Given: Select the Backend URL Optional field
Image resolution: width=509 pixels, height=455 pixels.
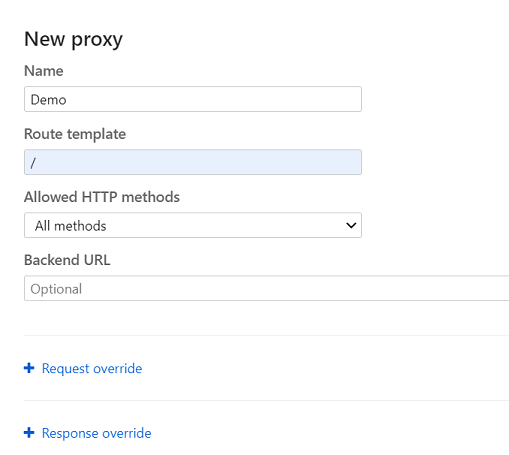Looking at the screenshot, I should pyautogui.click(x=266, y=288).
